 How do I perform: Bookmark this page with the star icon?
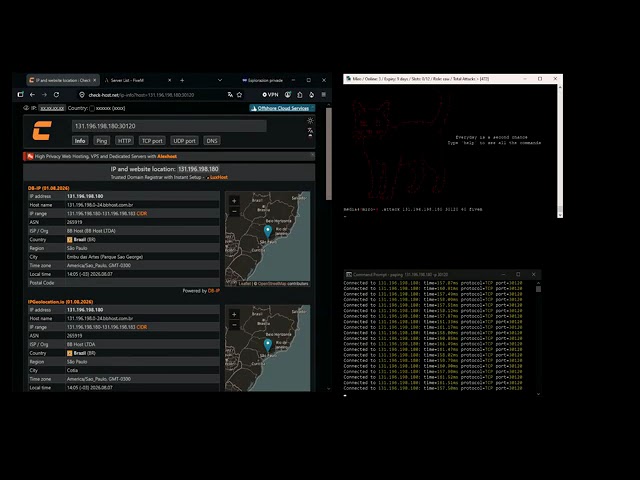pos(240,95)
